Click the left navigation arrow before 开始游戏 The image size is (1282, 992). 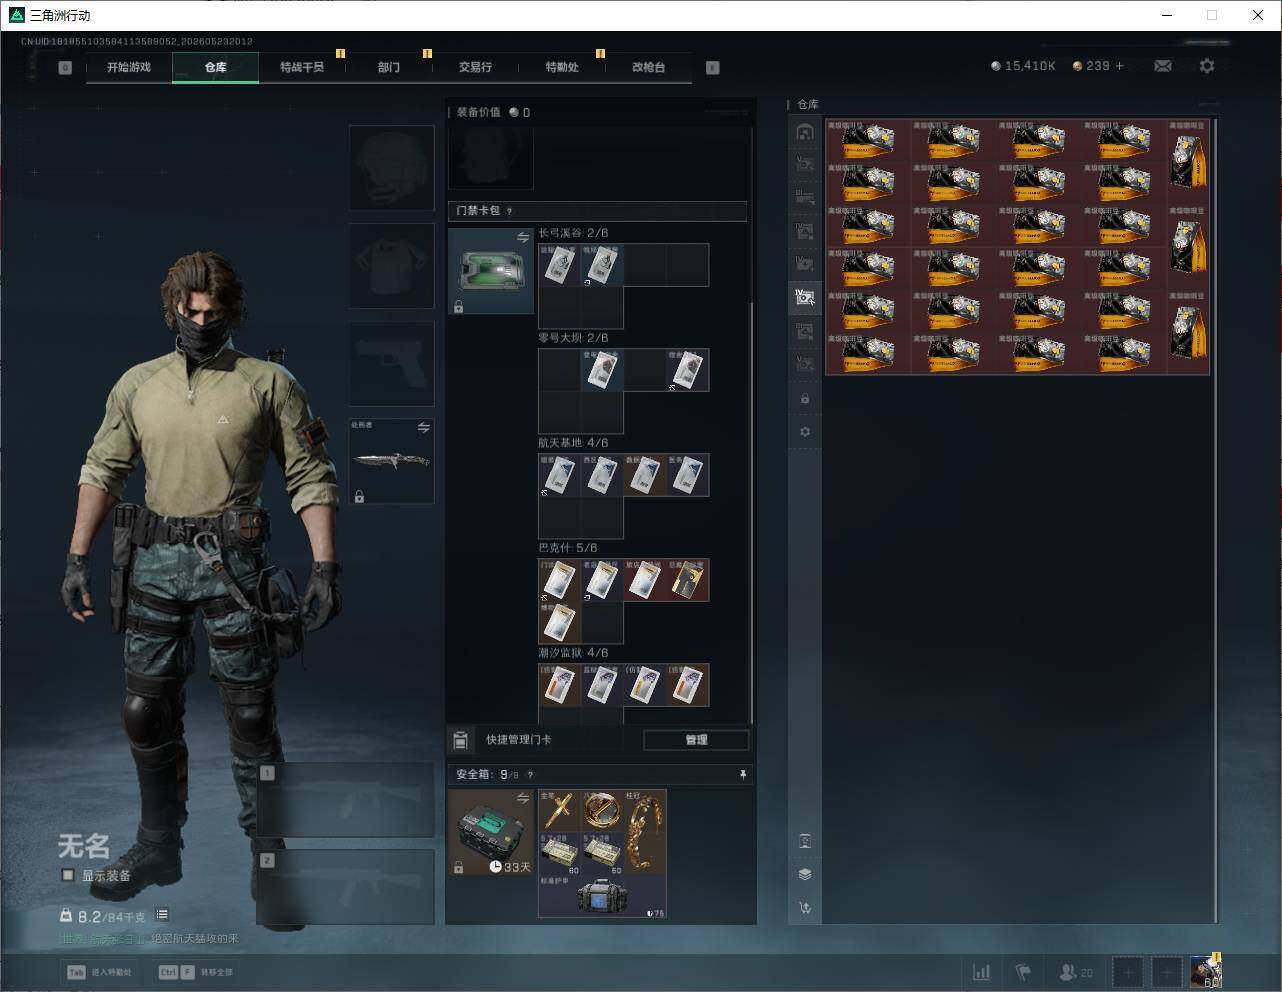pyautogui.click(x=65, y=68)
